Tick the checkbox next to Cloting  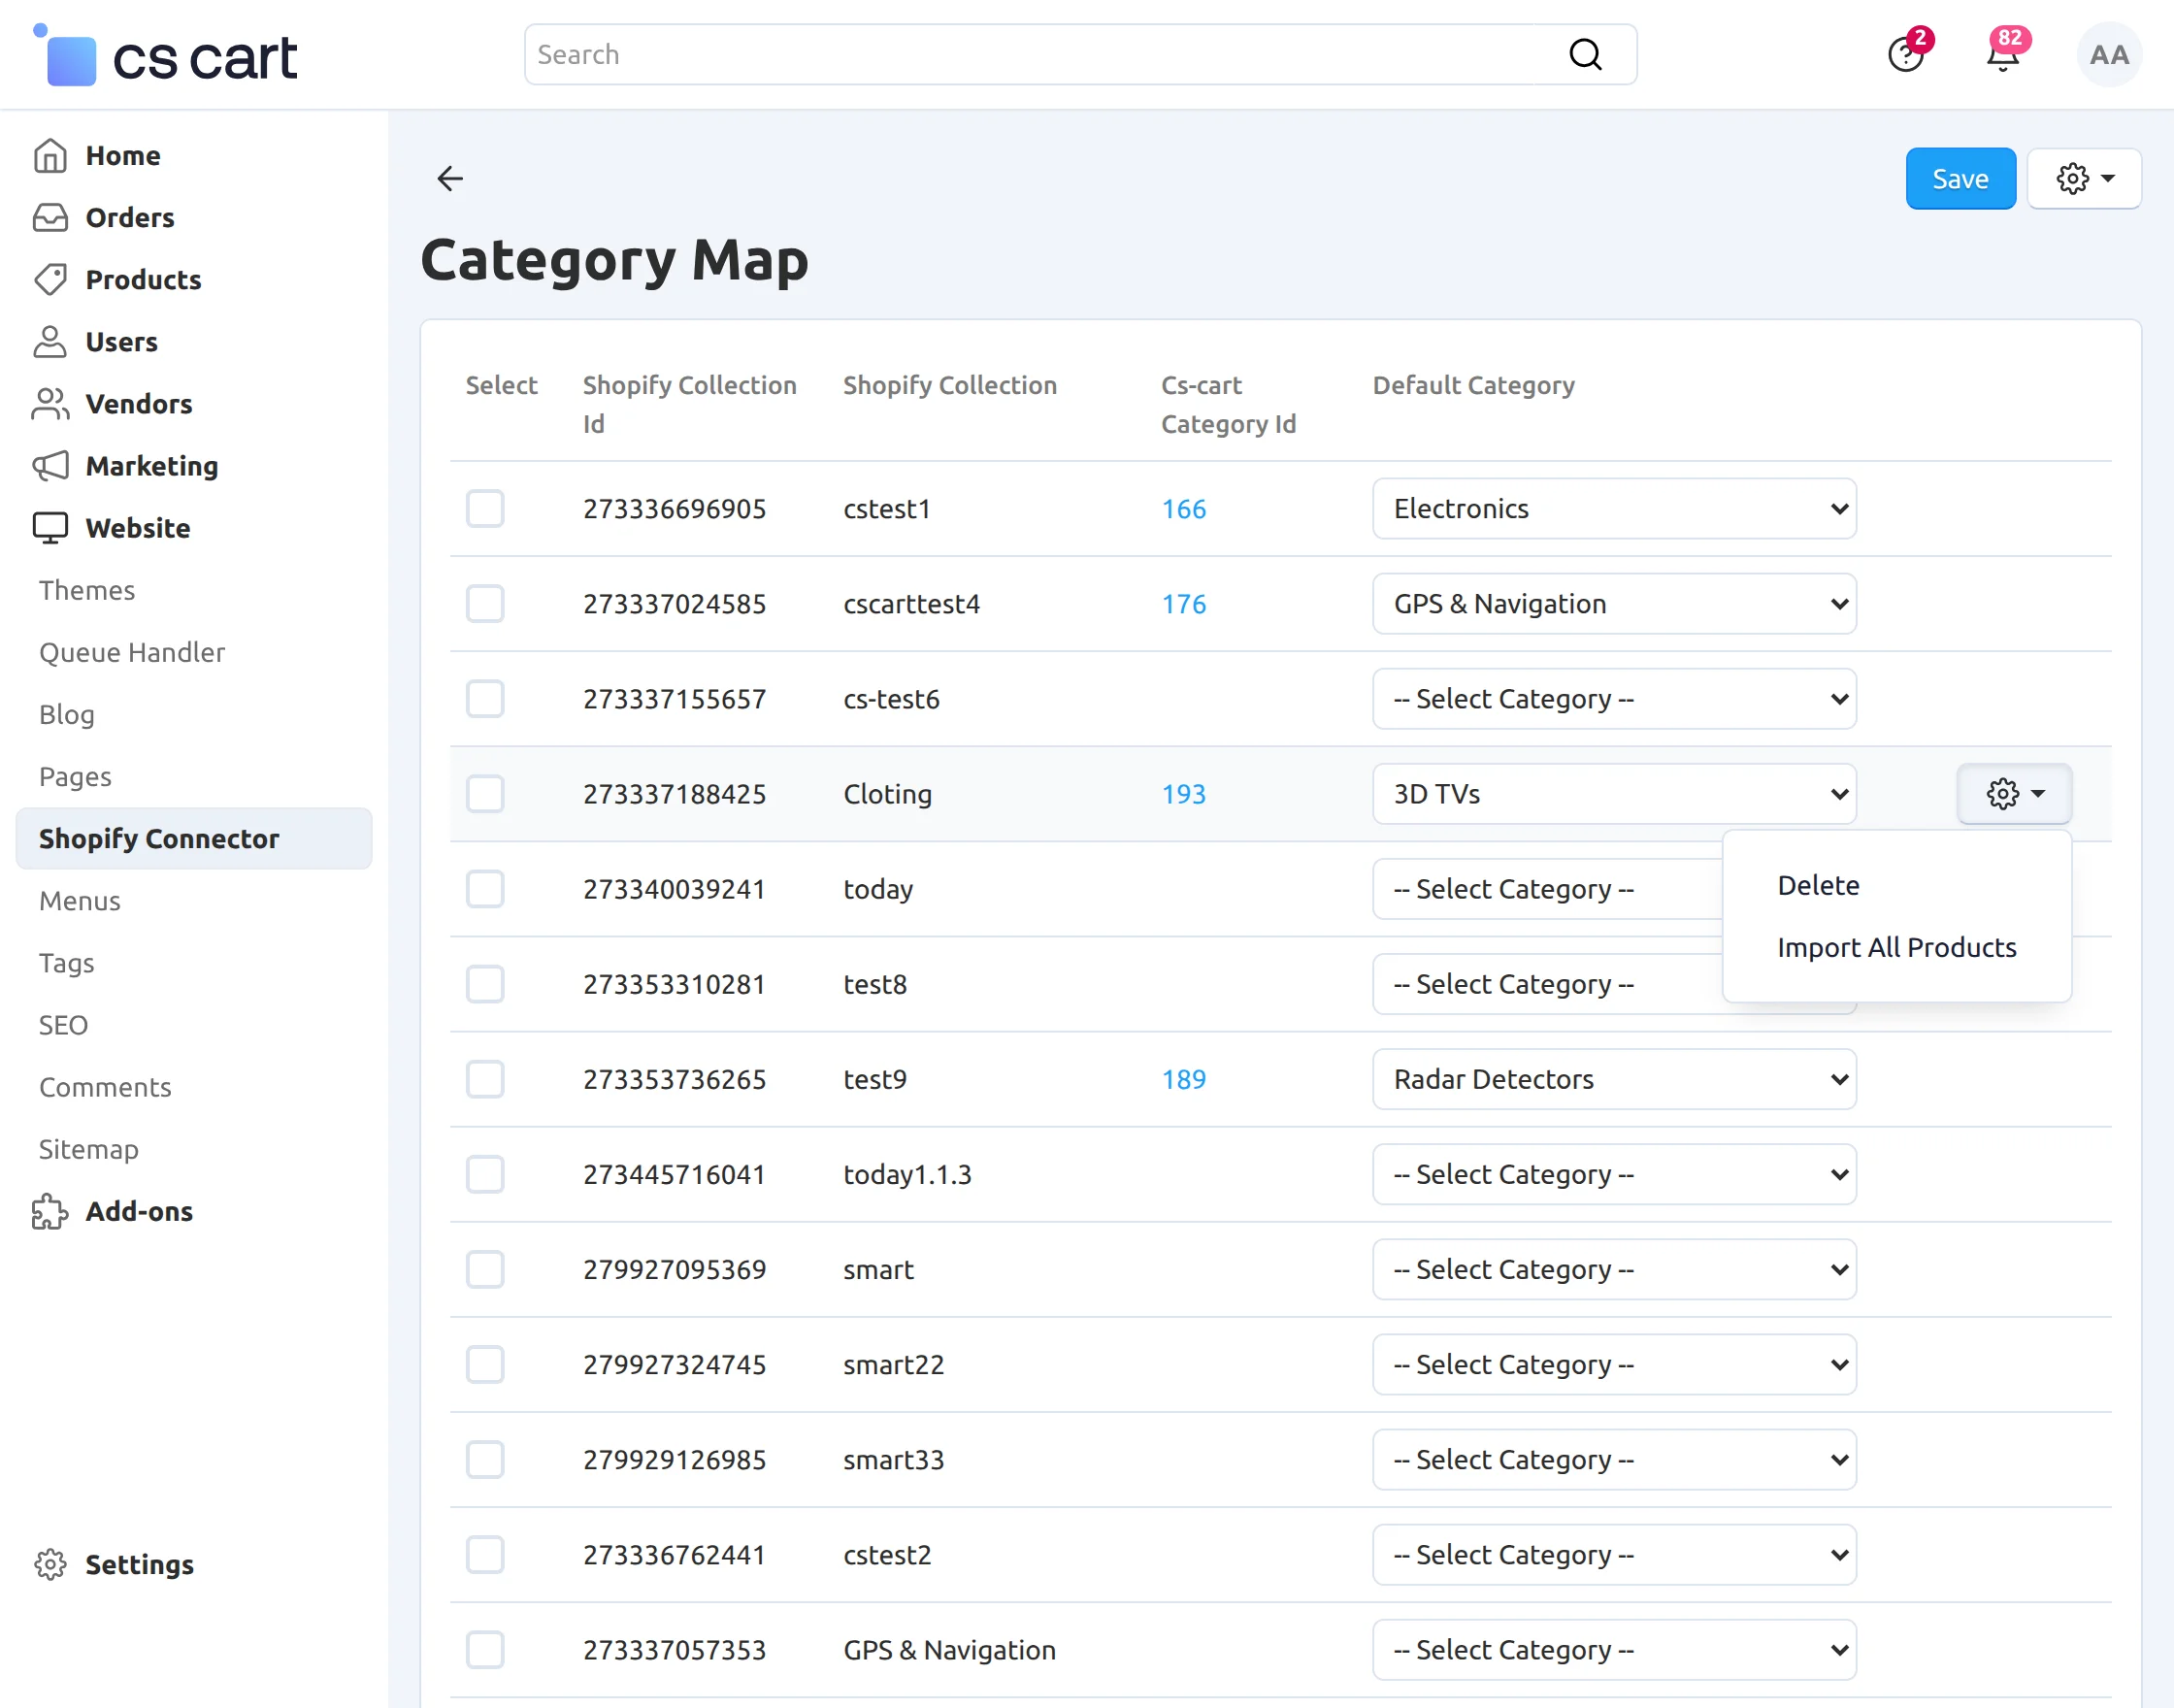click(485, 793)
